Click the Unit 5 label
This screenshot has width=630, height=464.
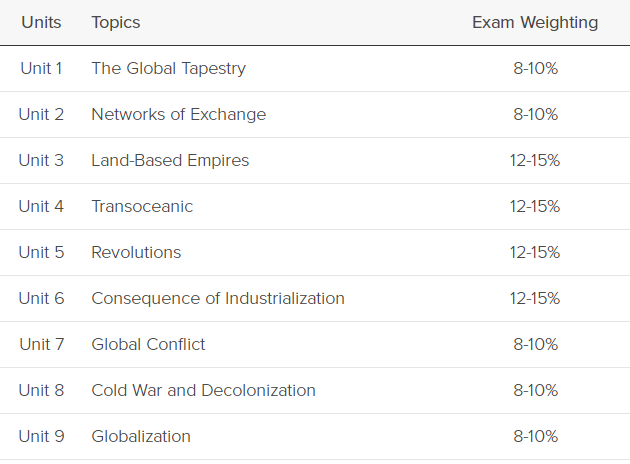pos(41,253)
